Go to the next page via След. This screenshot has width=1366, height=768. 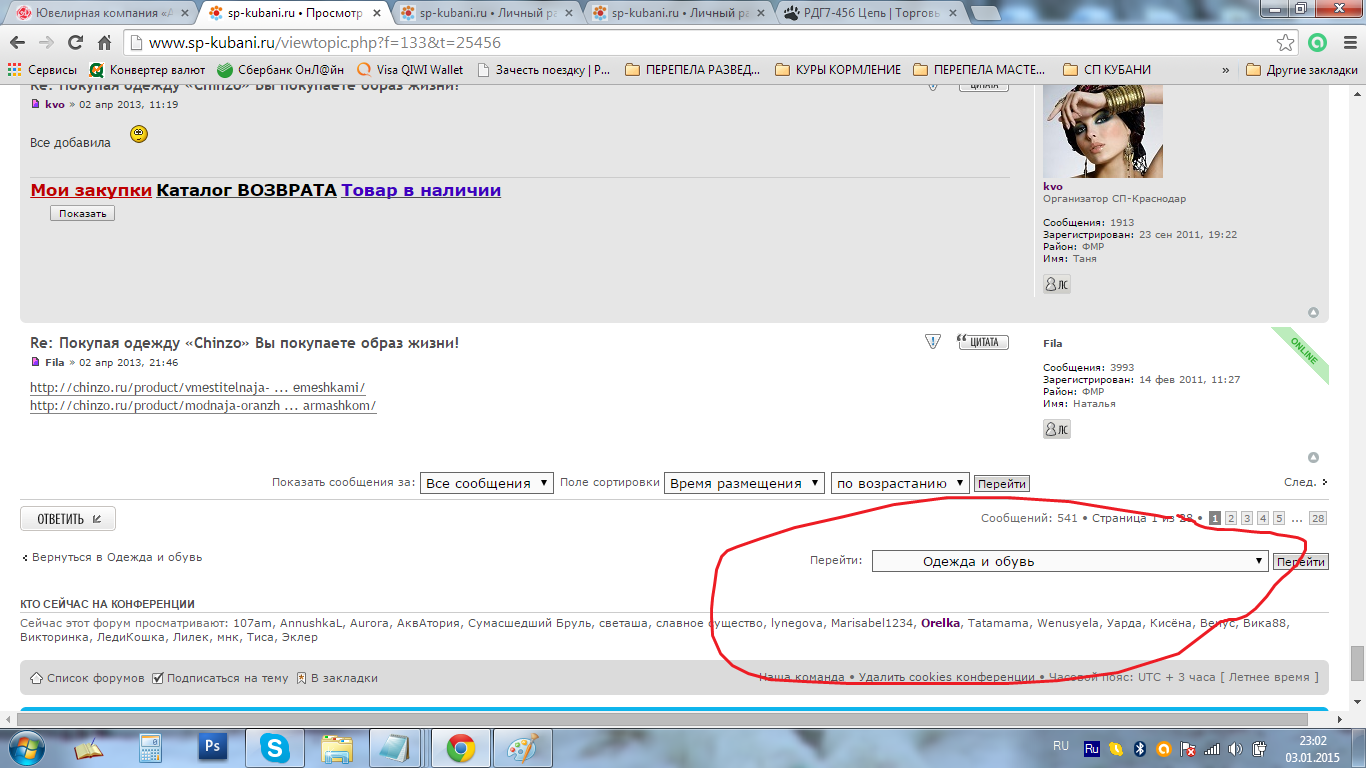(1306, 482)
